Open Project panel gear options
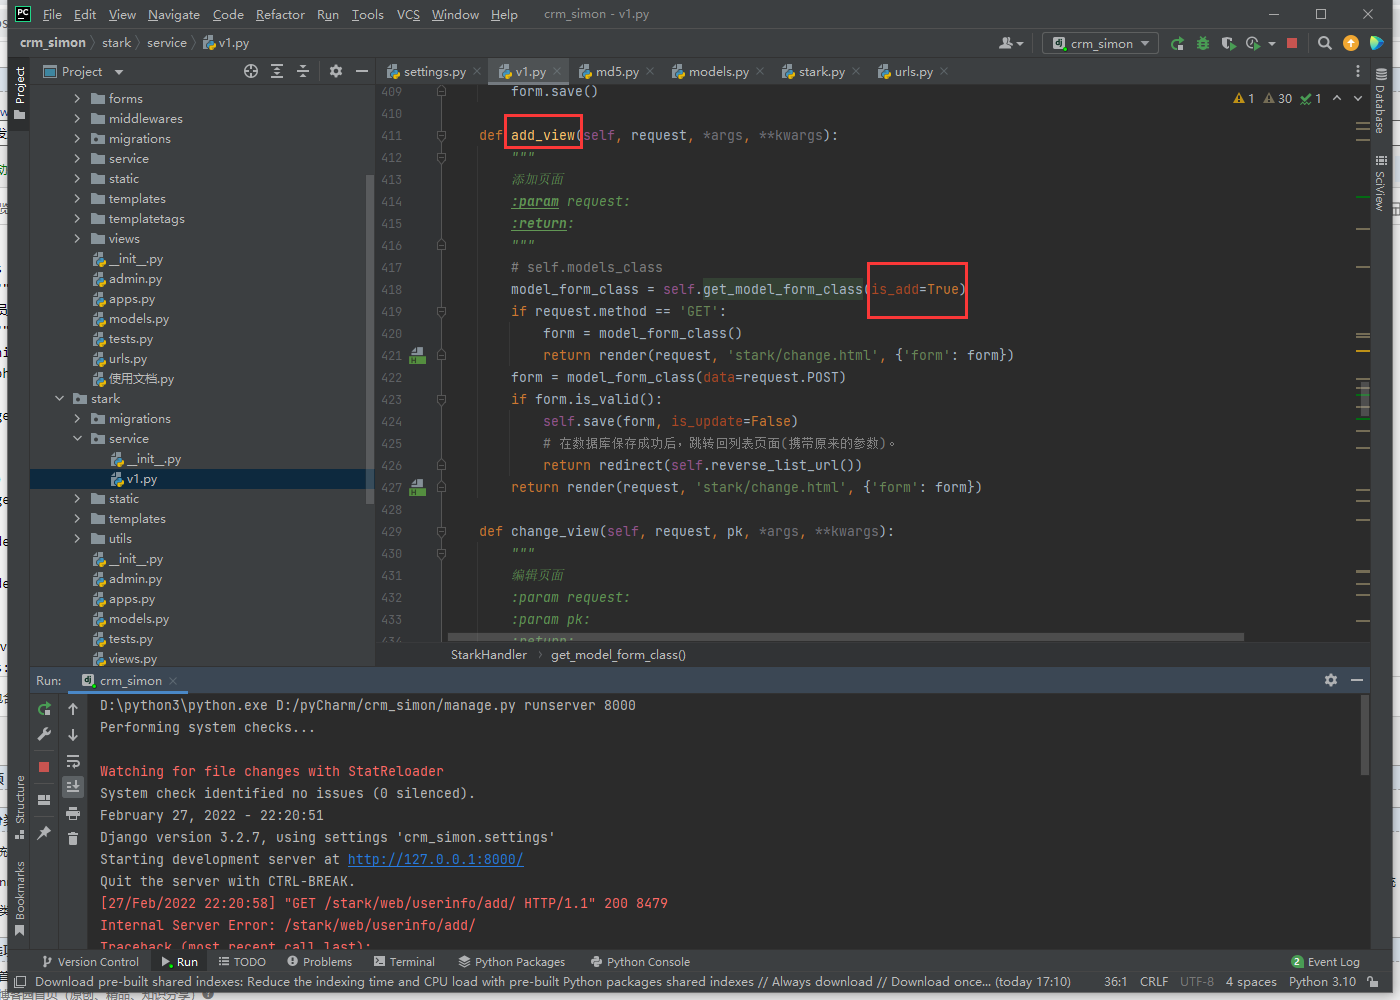Screen dimensions: 1400x1000 (x=336, y=71)
